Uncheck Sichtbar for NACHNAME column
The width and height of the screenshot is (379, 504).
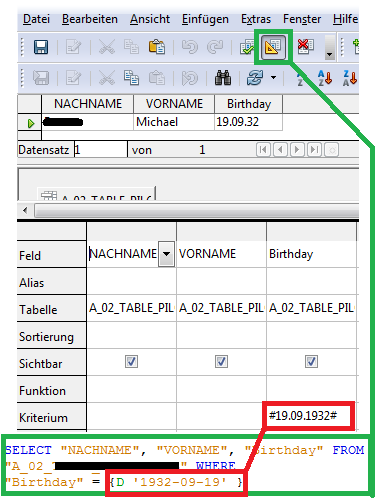point(131,361)
